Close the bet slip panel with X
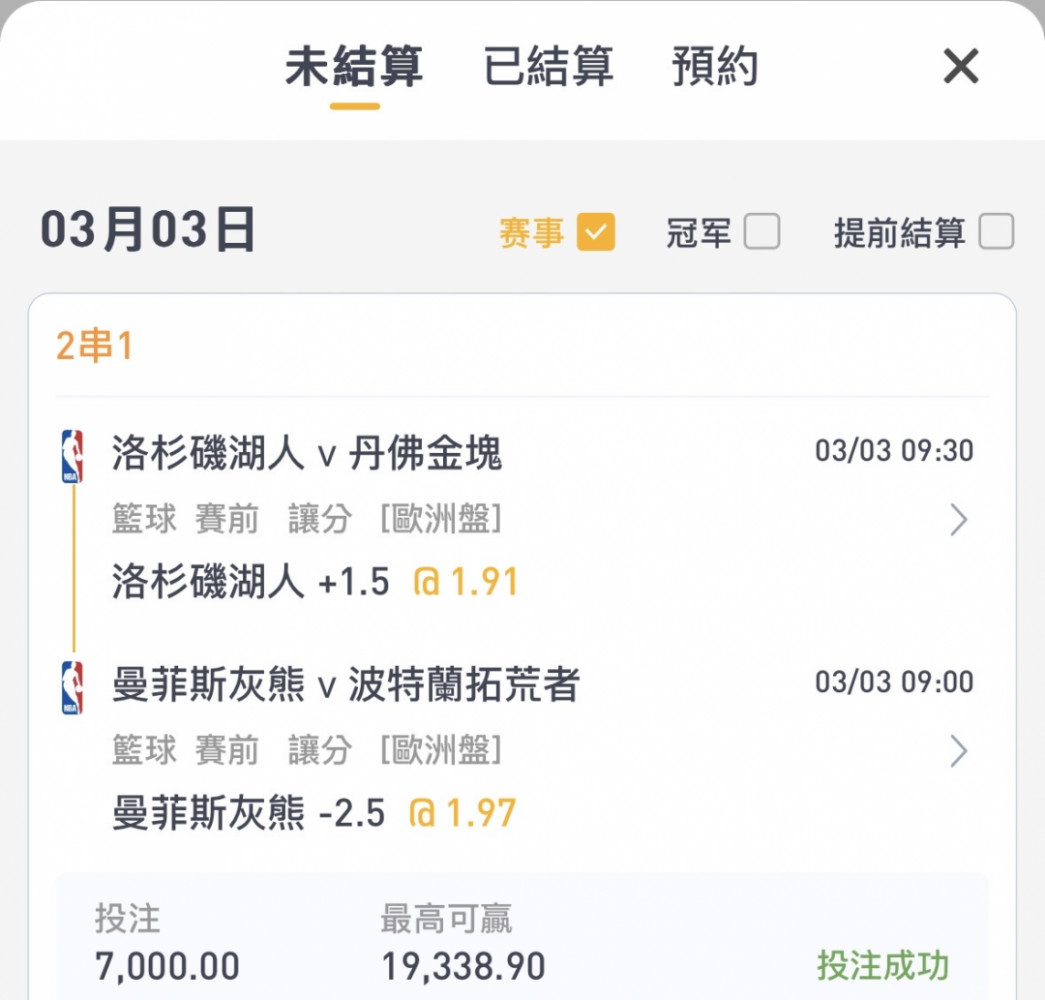The height and width of the screenshot is (1000, 1045). click(961, 66)
